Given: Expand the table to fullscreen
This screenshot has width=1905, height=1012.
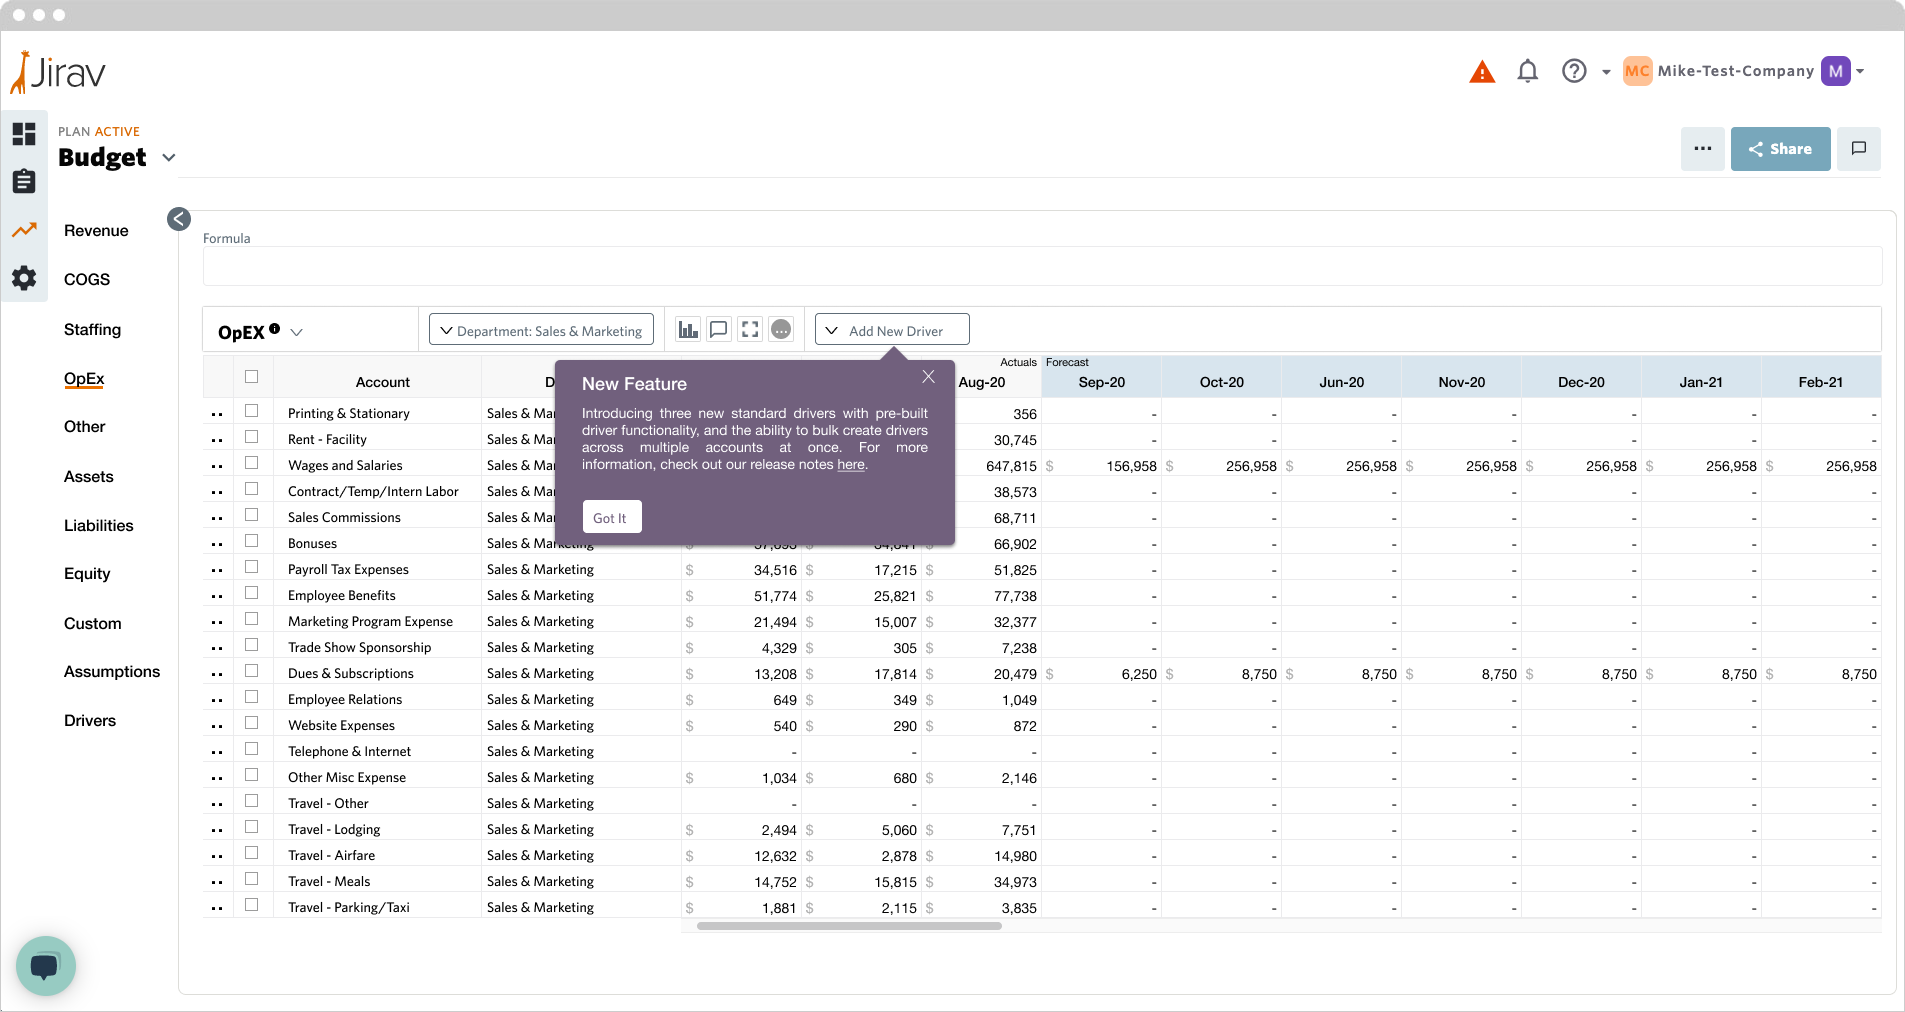Looking at the screenshot, I should click(x=750, y=330).
